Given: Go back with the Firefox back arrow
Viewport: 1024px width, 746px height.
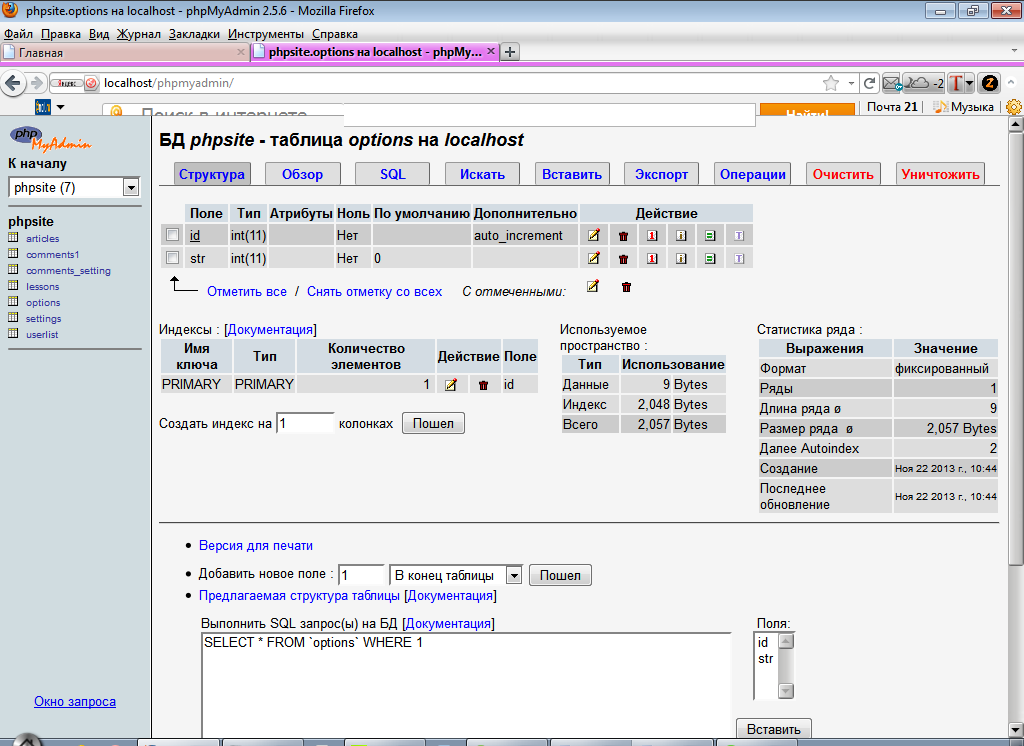Looking at the screenshot, I should [13, 83].
